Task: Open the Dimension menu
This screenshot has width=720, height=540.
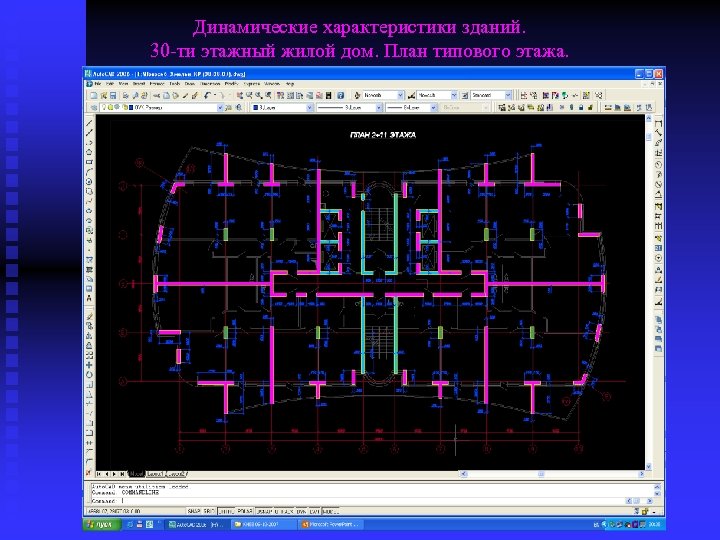Action: click(x=210, y=84)
